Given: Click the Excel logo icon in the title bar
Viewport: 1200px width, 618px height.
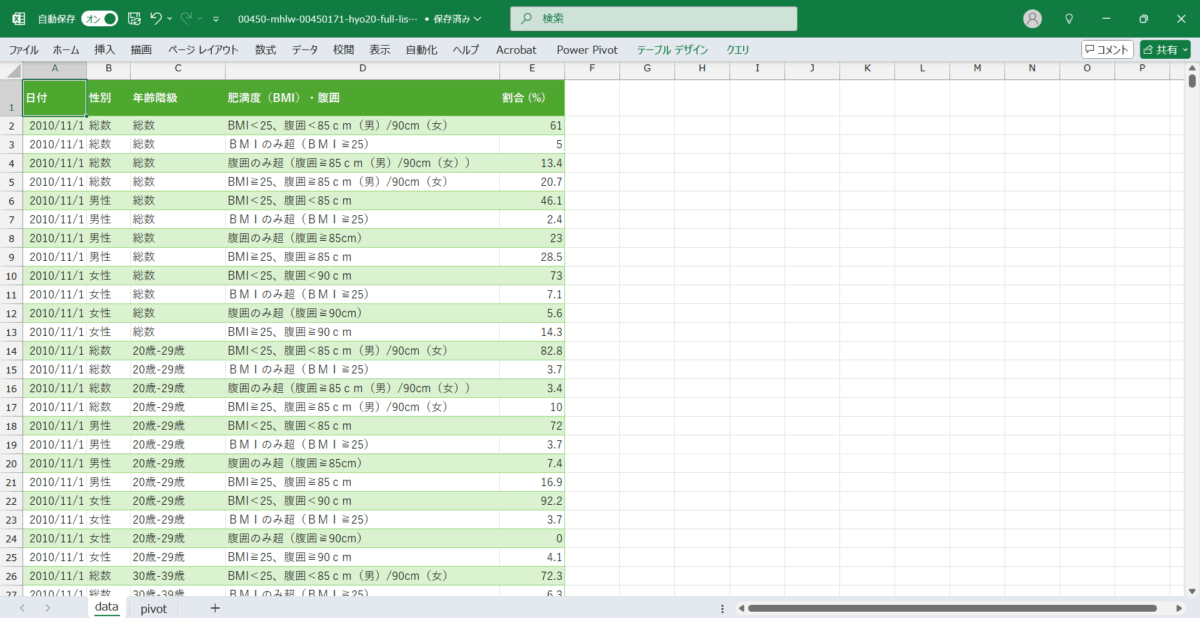Looking at the screenshot, I should click(18, 19).
